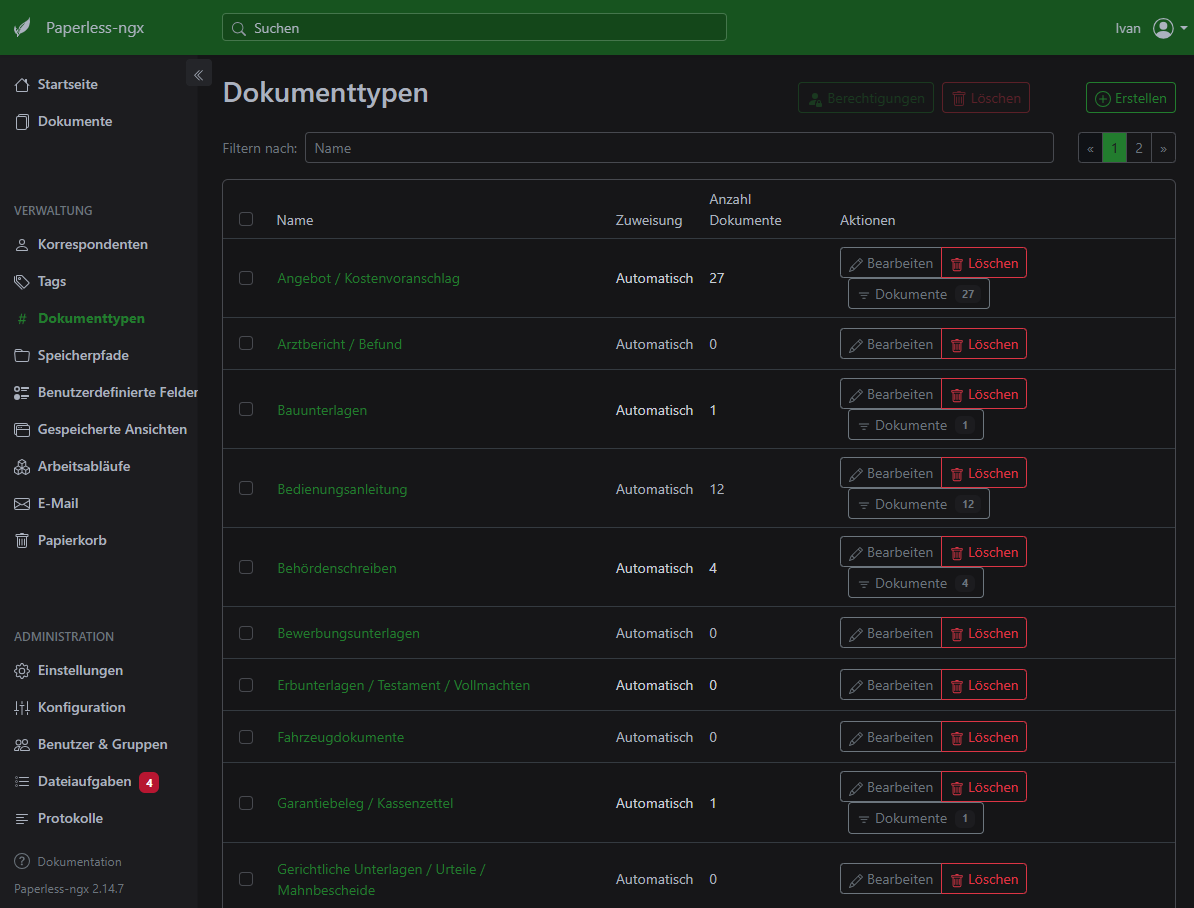Image resolution: width=1194 pixels, height=908 pixels.
Task: Open the Dokumente 12 dropdown for Bedienungsanleitung
Action: pyautogui.click(x=918, y=503)
